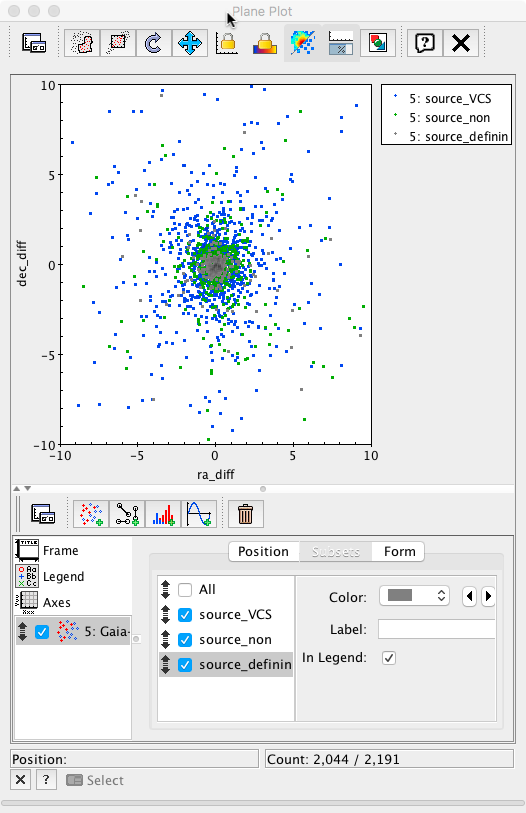Add a pair link plot layer
Viewport: 526px width, 813px height.
pyautogui.click(x=127, y=514)
